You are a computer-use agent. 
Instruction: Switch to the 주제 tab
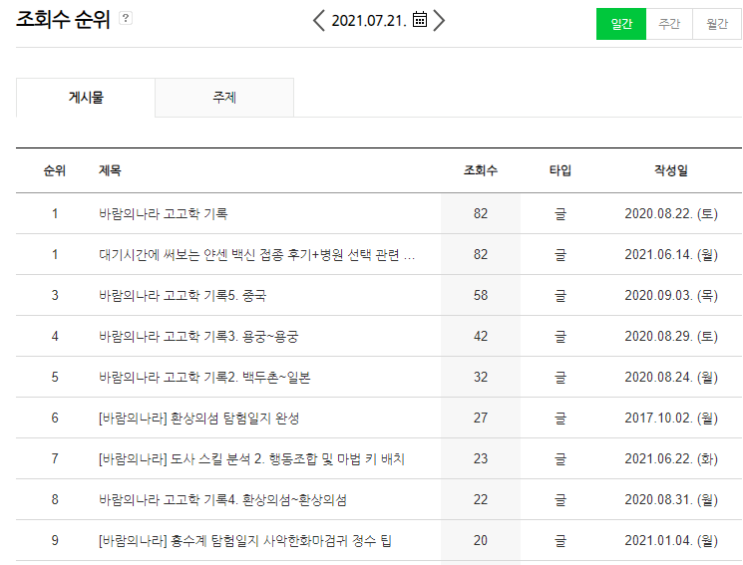point(224,98)
